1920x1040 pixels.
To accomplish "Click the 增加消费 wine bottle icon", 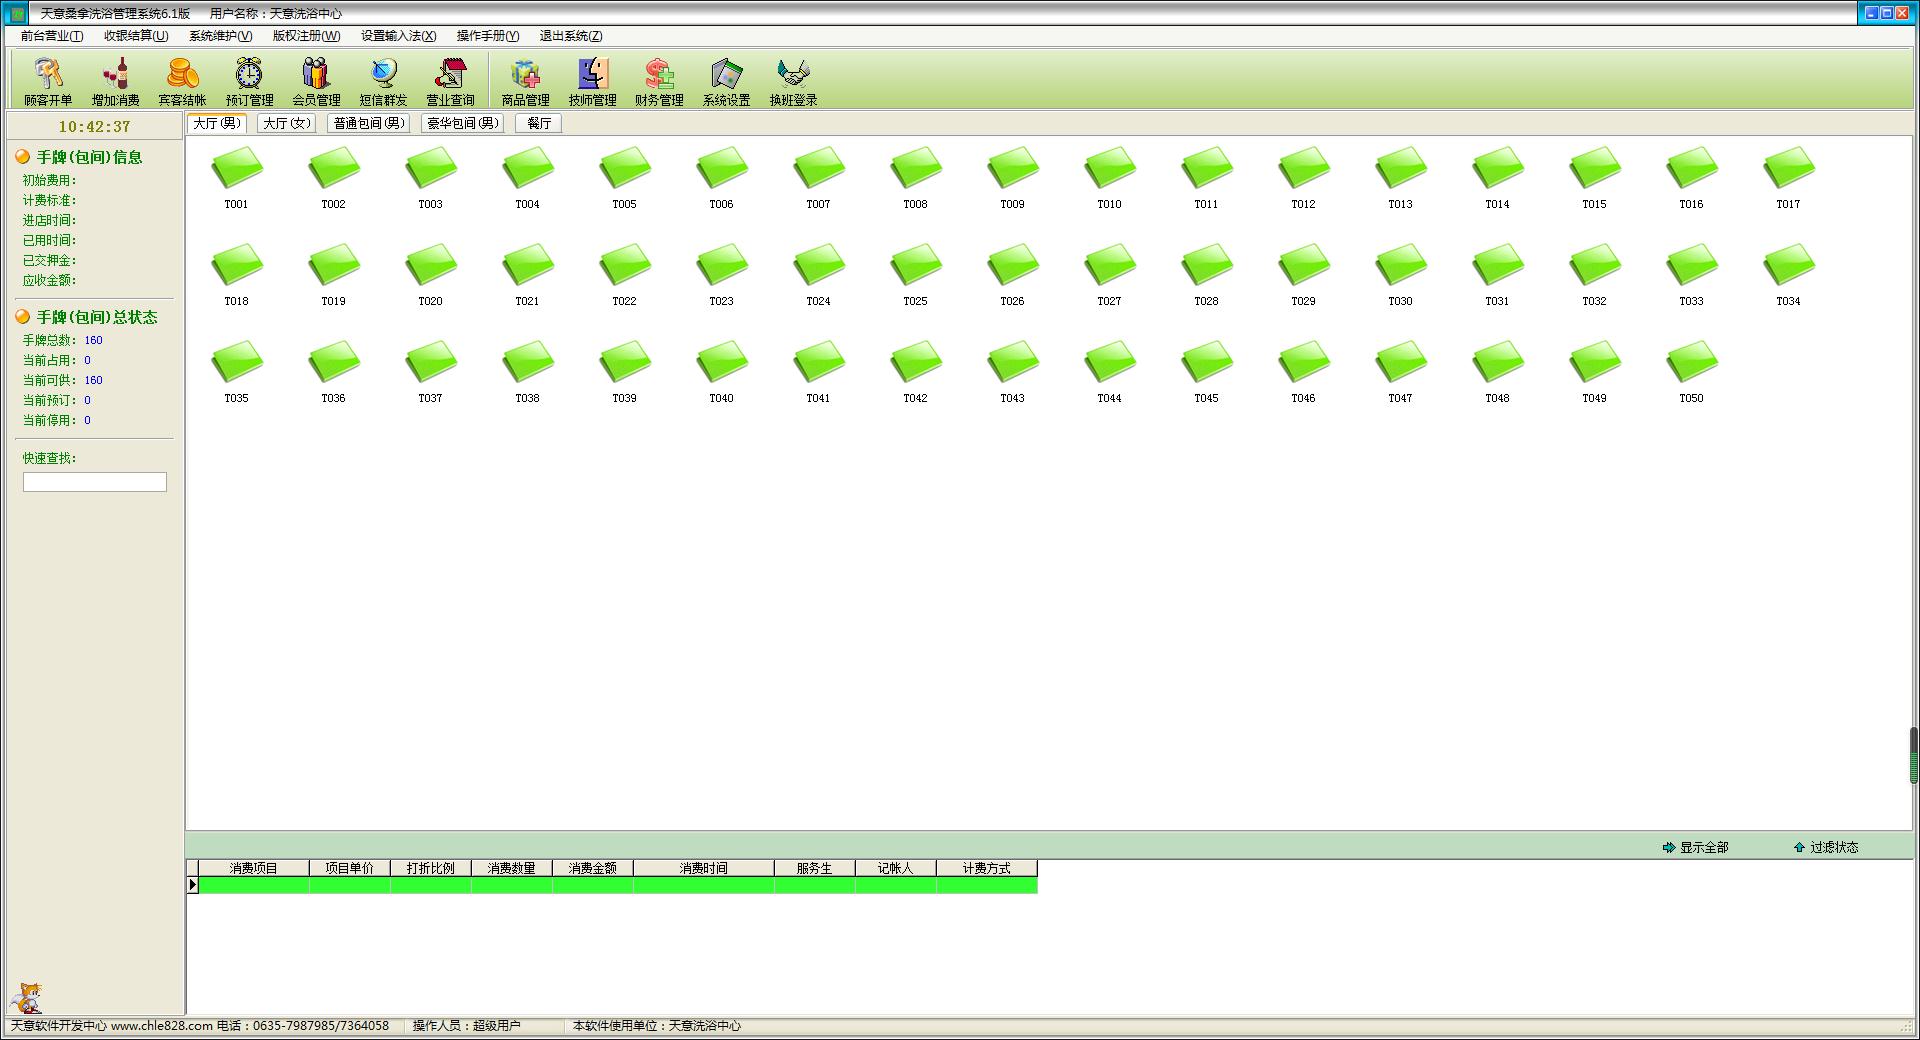I will pyautogui.click(x=115, y=81).
